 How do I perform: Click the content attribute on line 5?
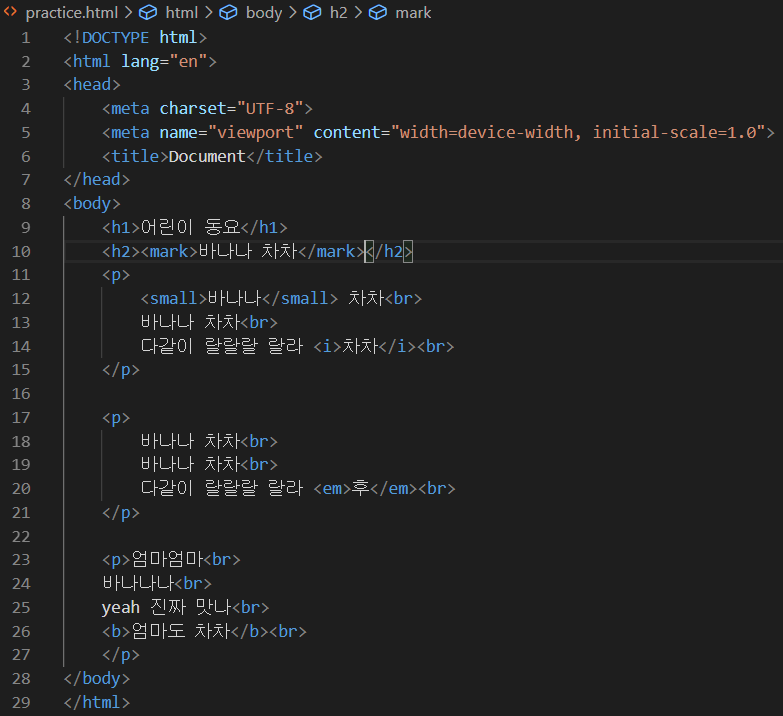[347, 132]
